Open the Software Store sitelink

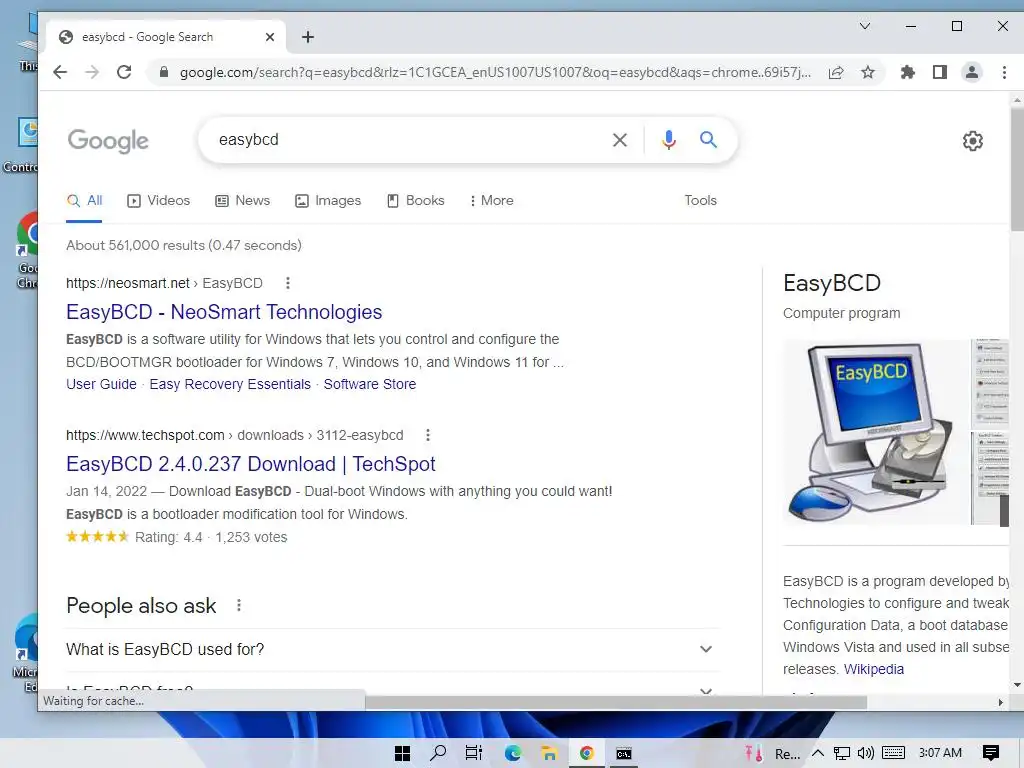click(370, 384)
